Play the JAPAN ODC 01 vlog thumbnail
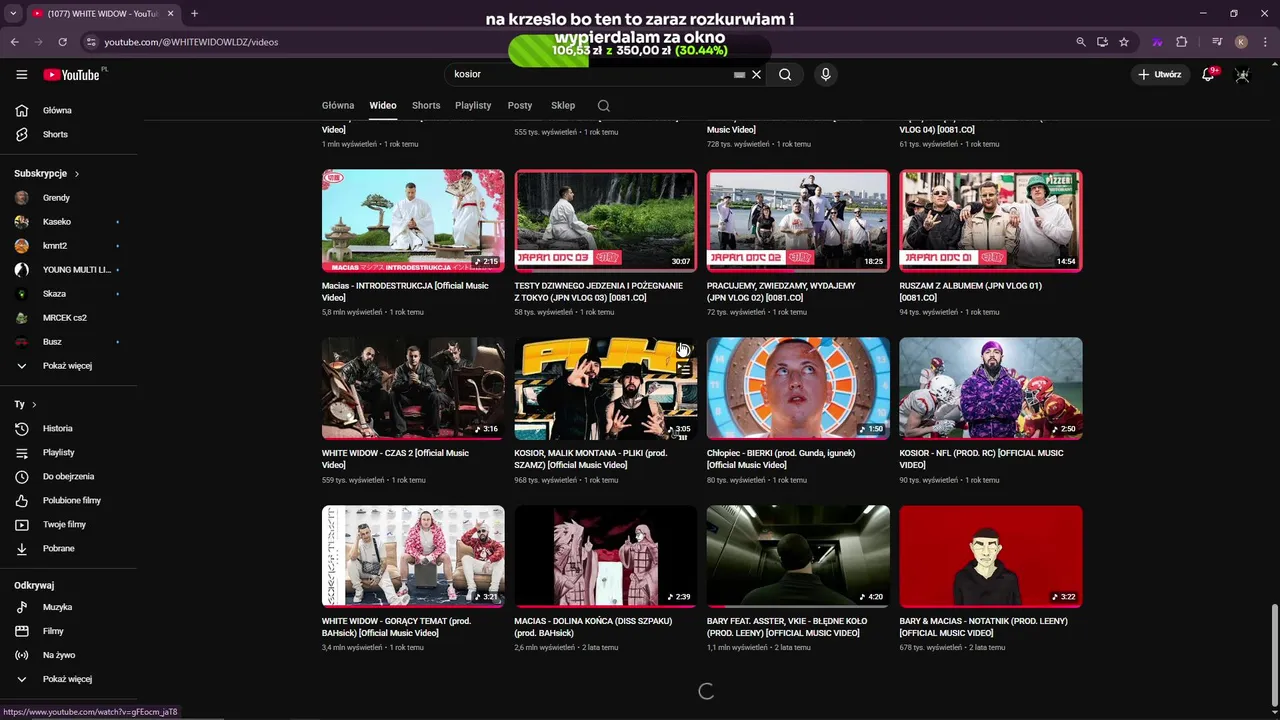The height and width of the screenshot is (720, 1280). click(991, 221)
